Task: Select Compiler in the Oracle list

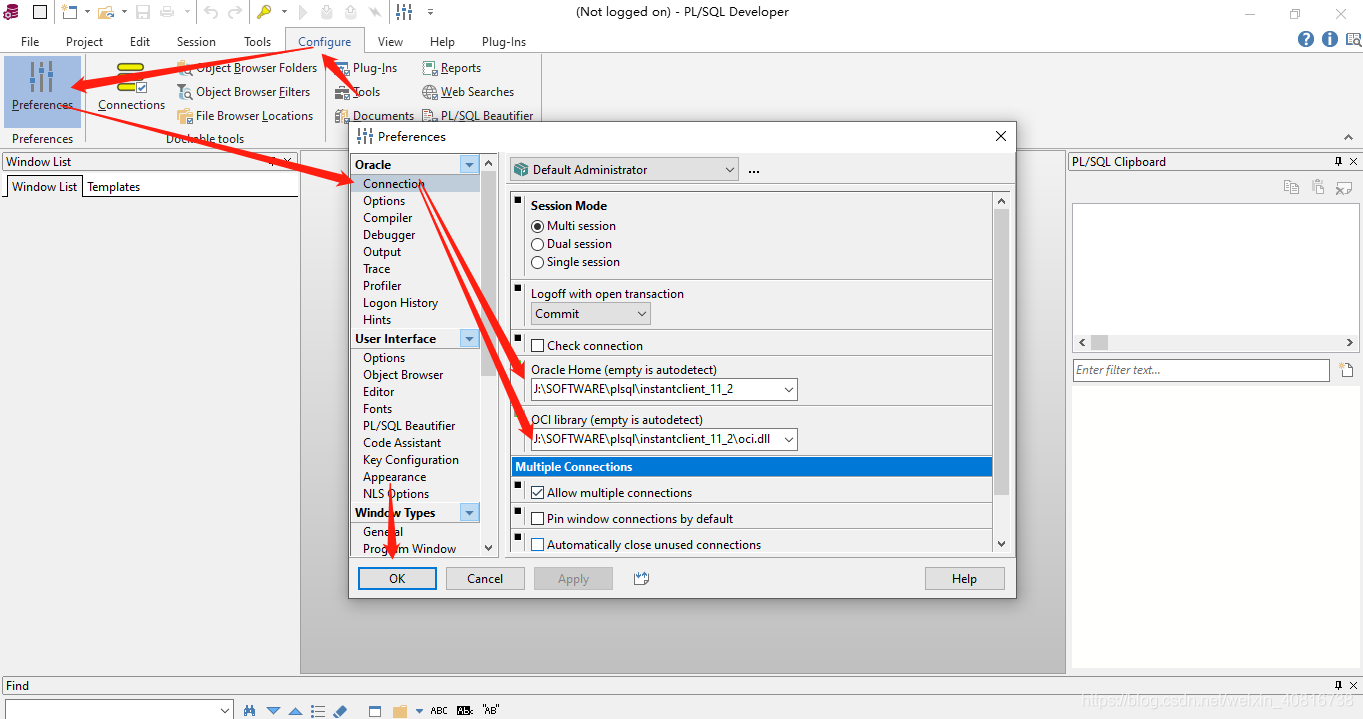Action: (388, 218)
